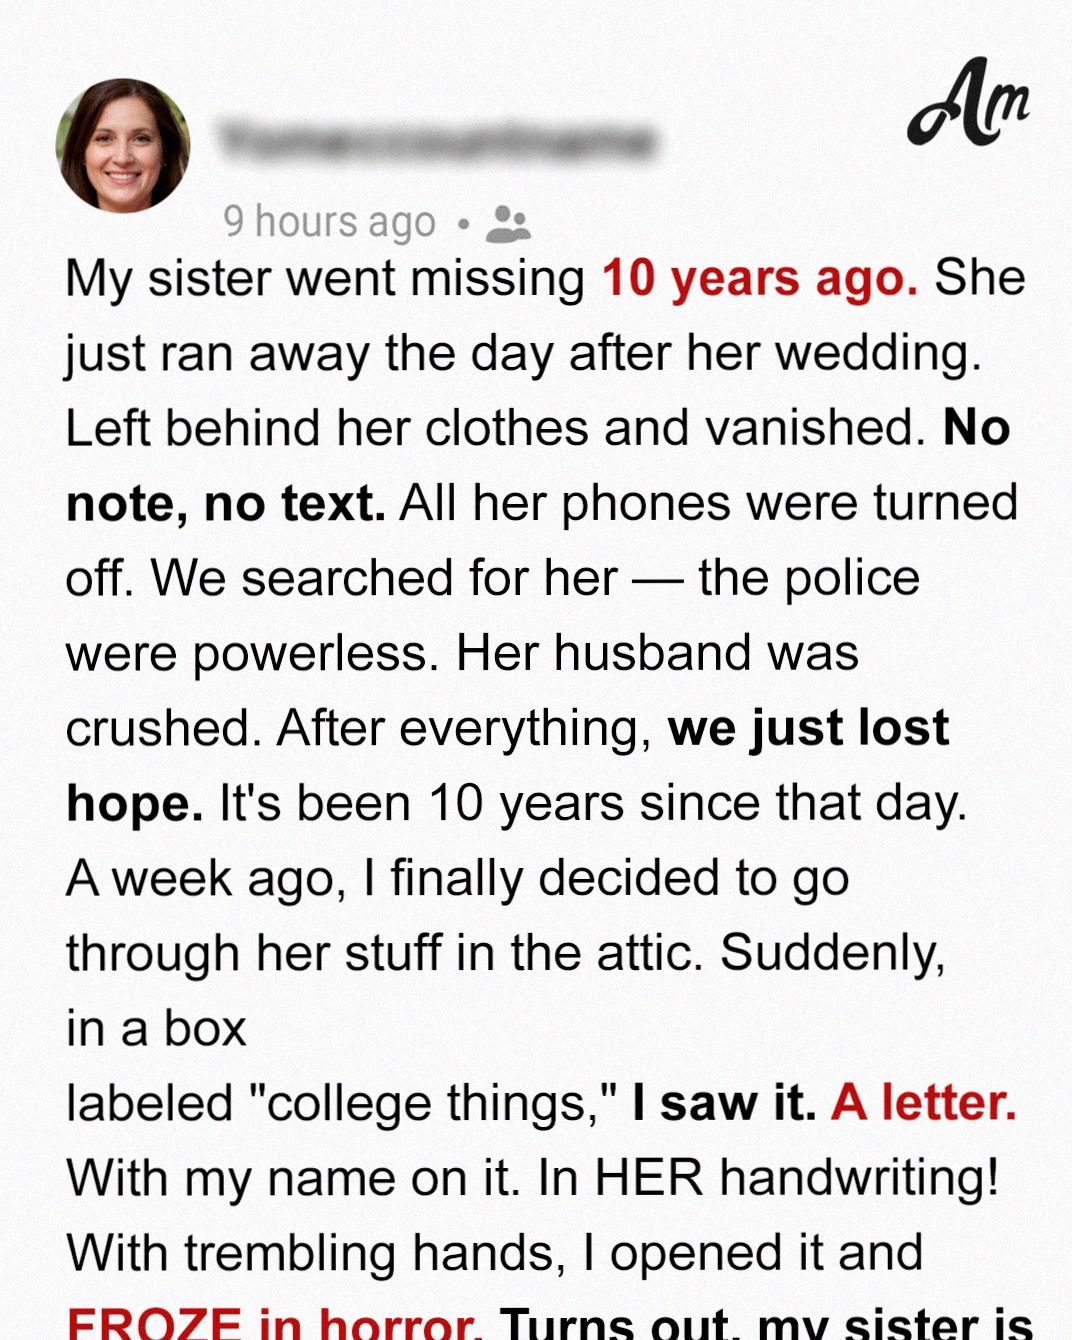The width and height of the screenshot is (1072, 1340).
Task: Click the red "A letter." text
Action: point(923,1103)
